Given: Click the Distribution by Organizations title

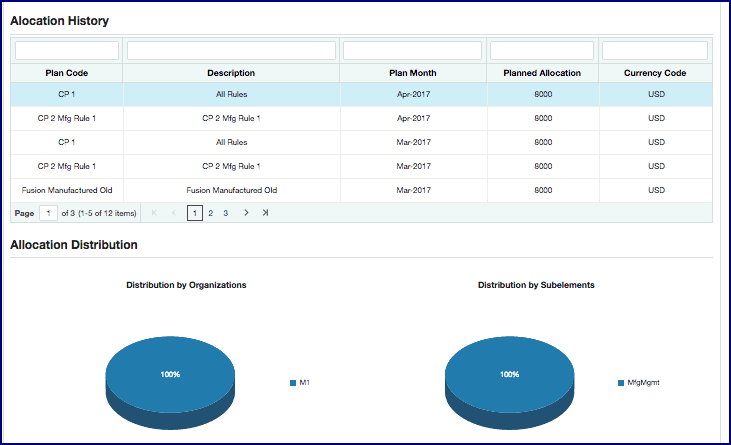Looking at the screenshot, I should (x=186, y=285).
